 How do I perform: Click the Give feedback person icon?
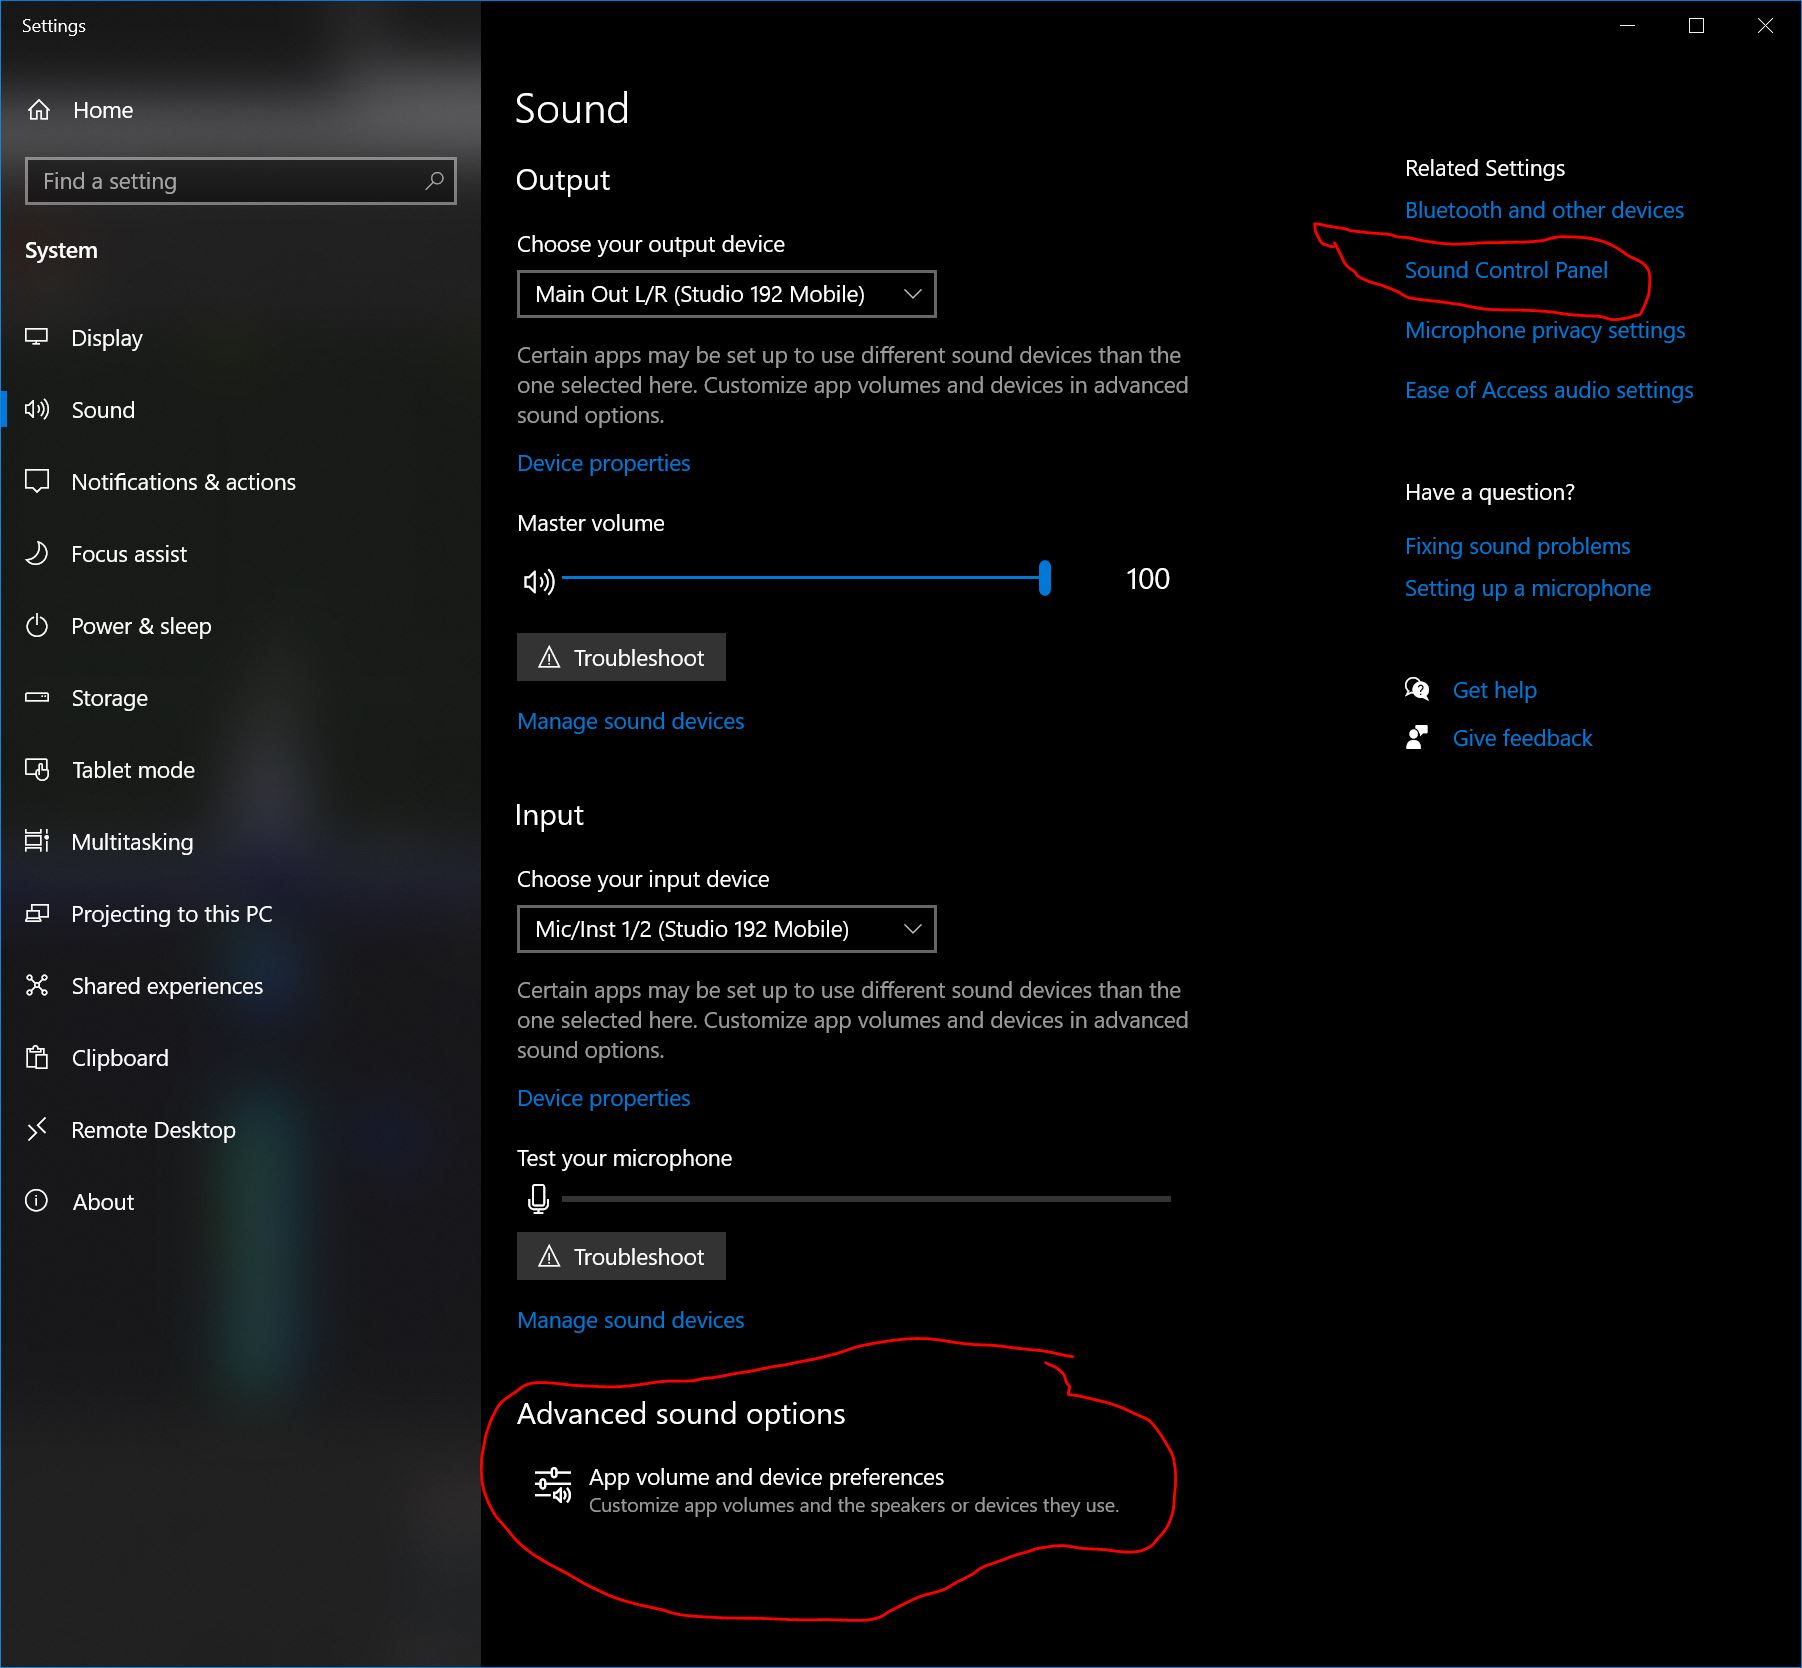(1417, 738)
